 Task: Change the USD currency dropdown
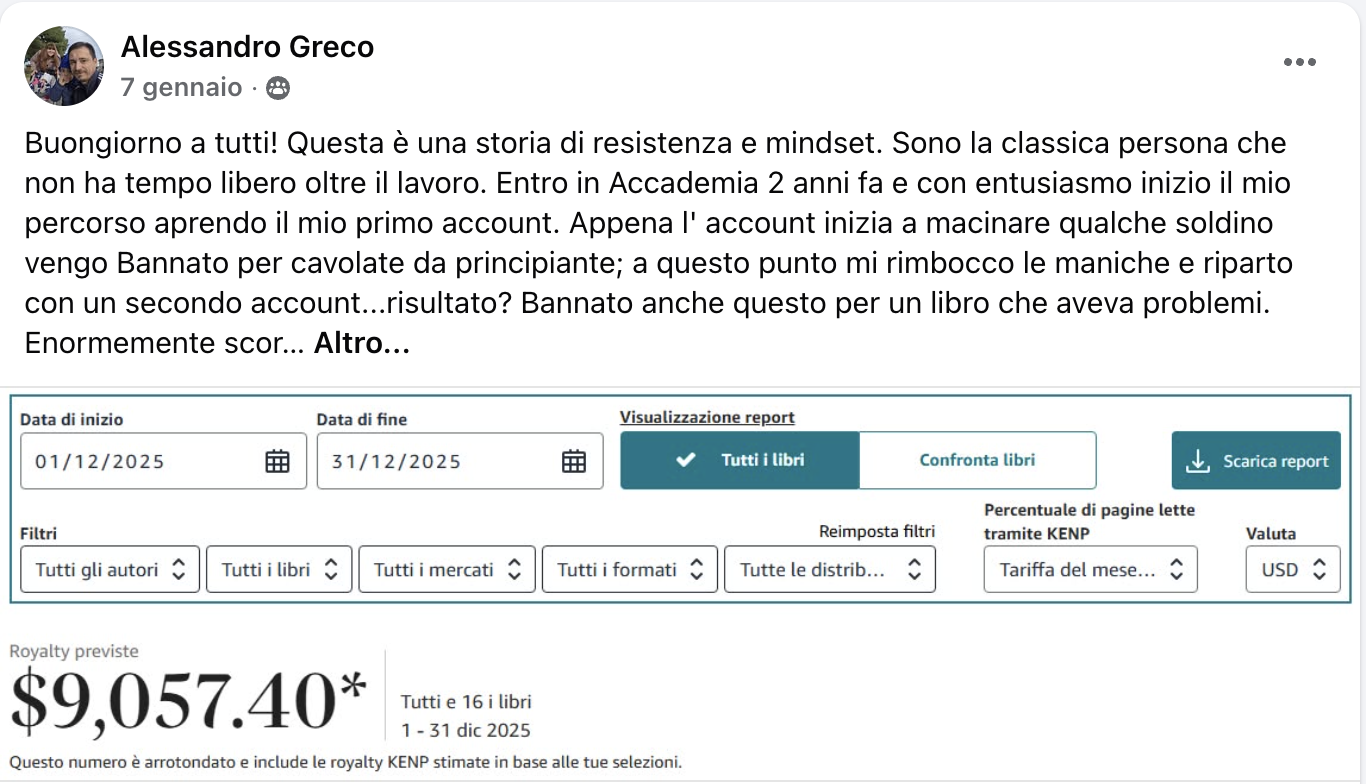pyautogui.click(x=1293, y=570)
